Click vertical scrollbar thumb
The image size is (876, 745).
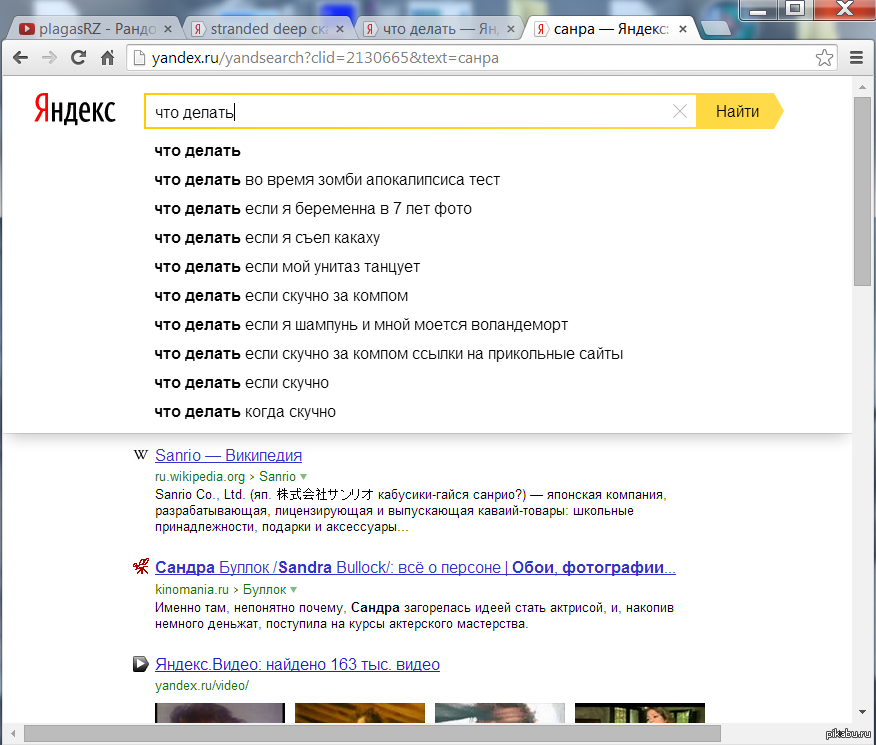[862, 192]
